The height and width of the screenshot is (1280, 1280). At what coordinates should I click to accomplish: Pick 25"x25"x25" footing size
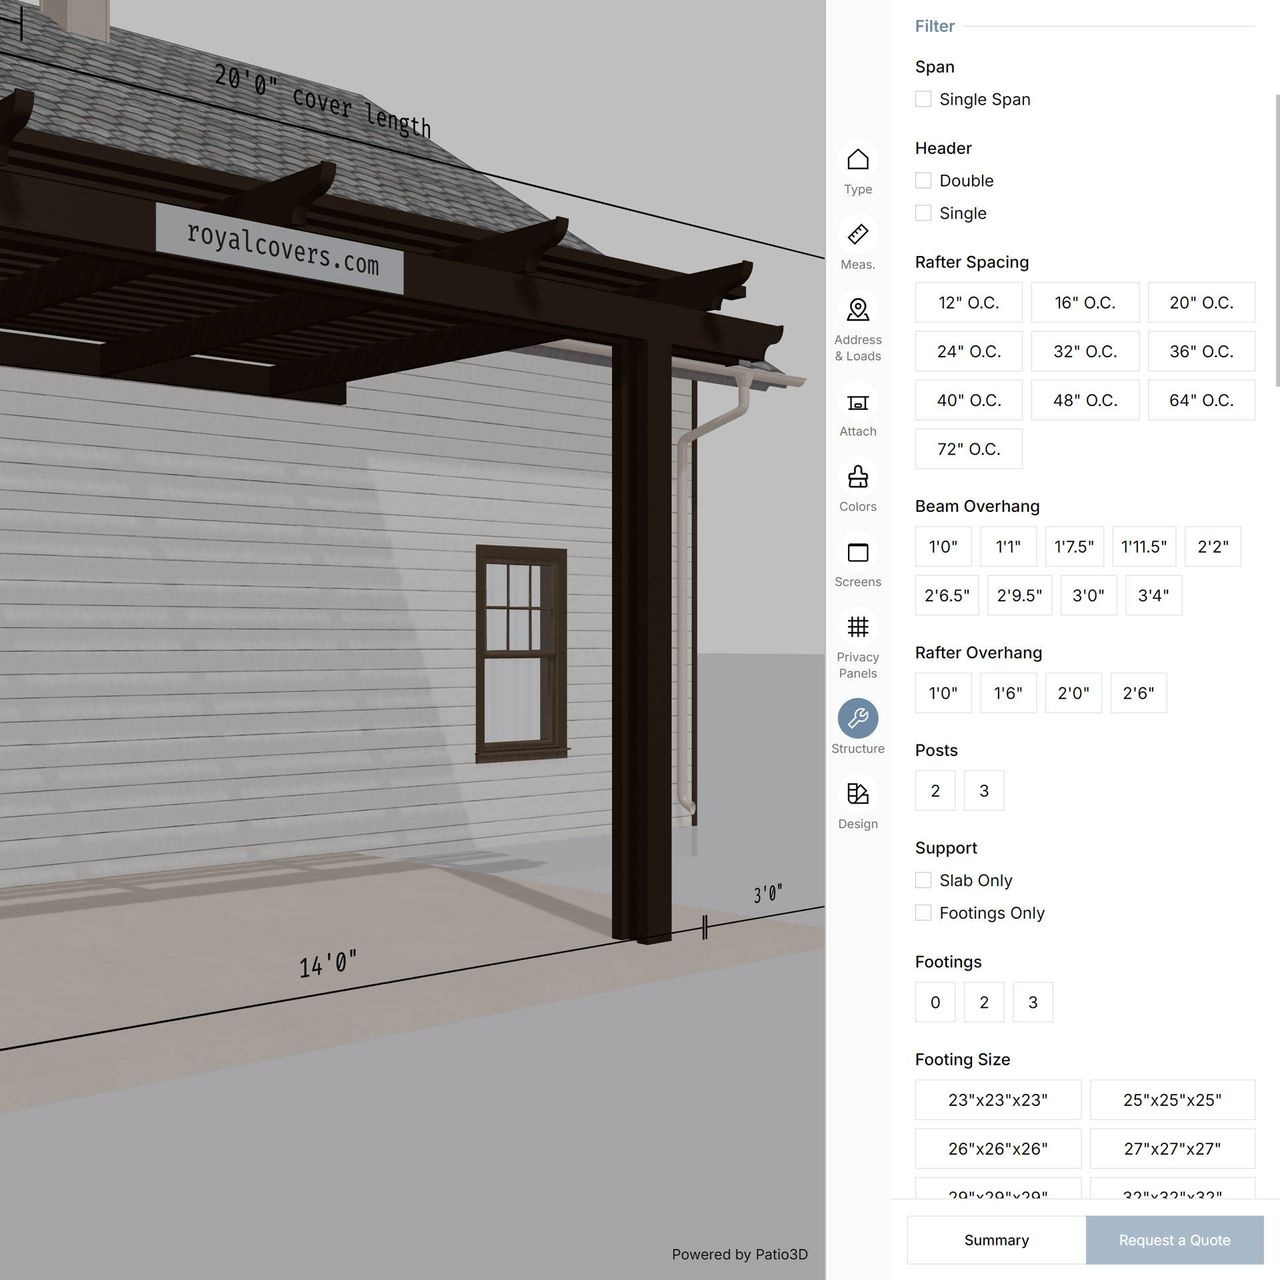pos(1173,1100)
